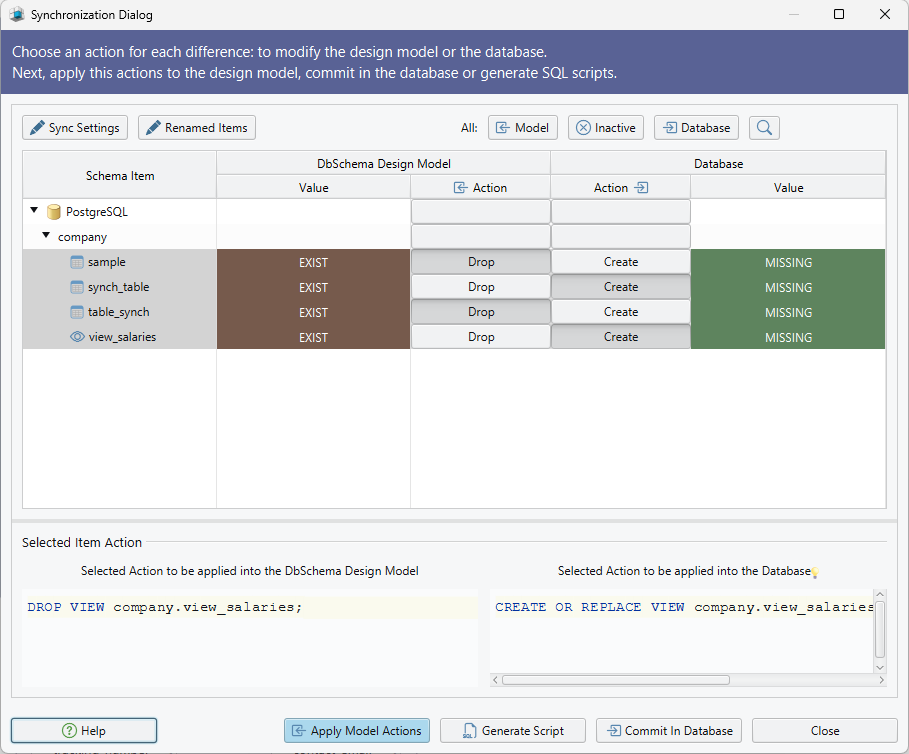Click the sample table icon
Screen dimensions: 909x754
(77, 262)
